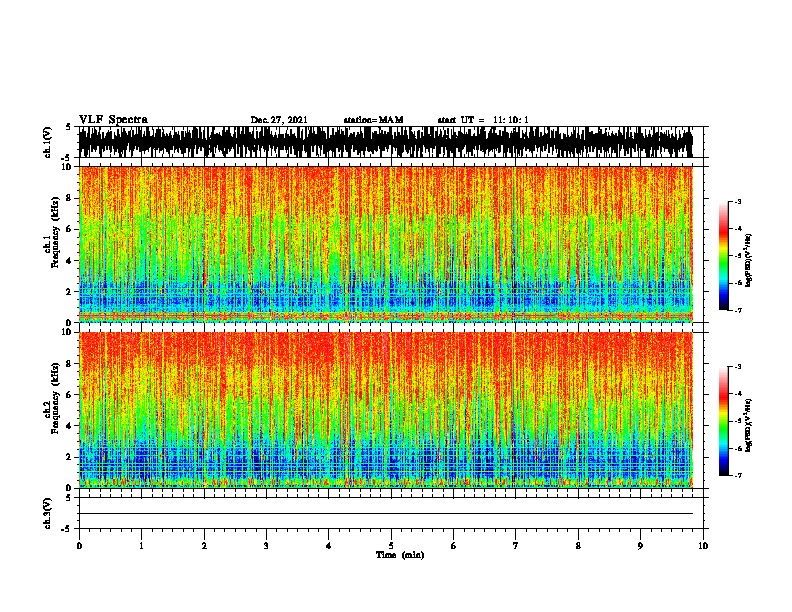Image resolution: width=792 pixels, height=612 pixels.
Task: Click the ch.1 frequency tick label "6"
Action: pyautogui.click(x=69, y=229)
